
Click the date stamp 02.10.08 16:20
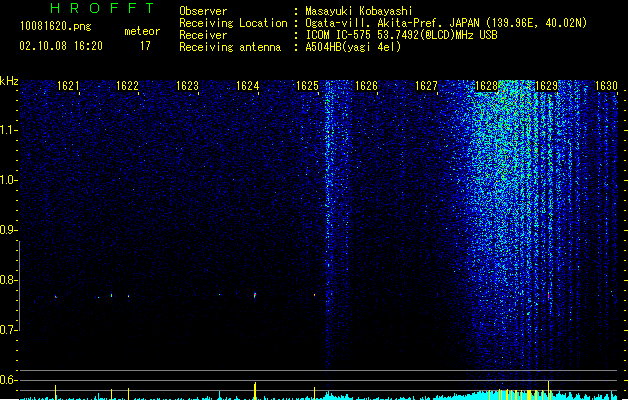point(61,46)
